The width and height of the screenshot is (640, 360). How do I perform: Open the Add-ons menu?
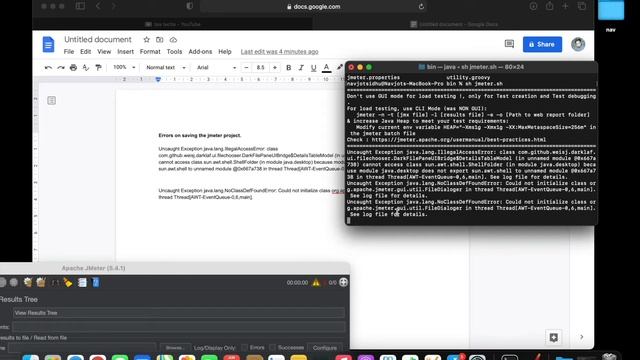click(x=200, y=52)
